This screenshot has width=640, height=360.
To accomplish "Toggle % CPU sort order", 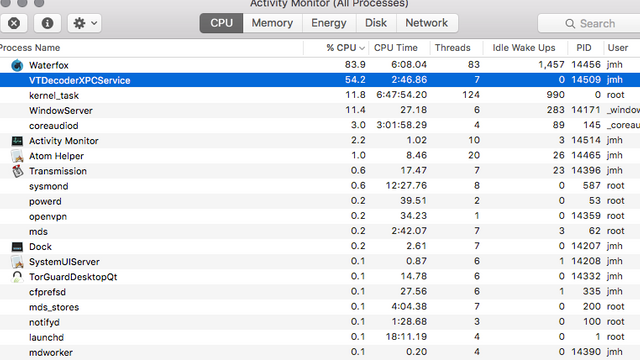I will click(336, 48).
